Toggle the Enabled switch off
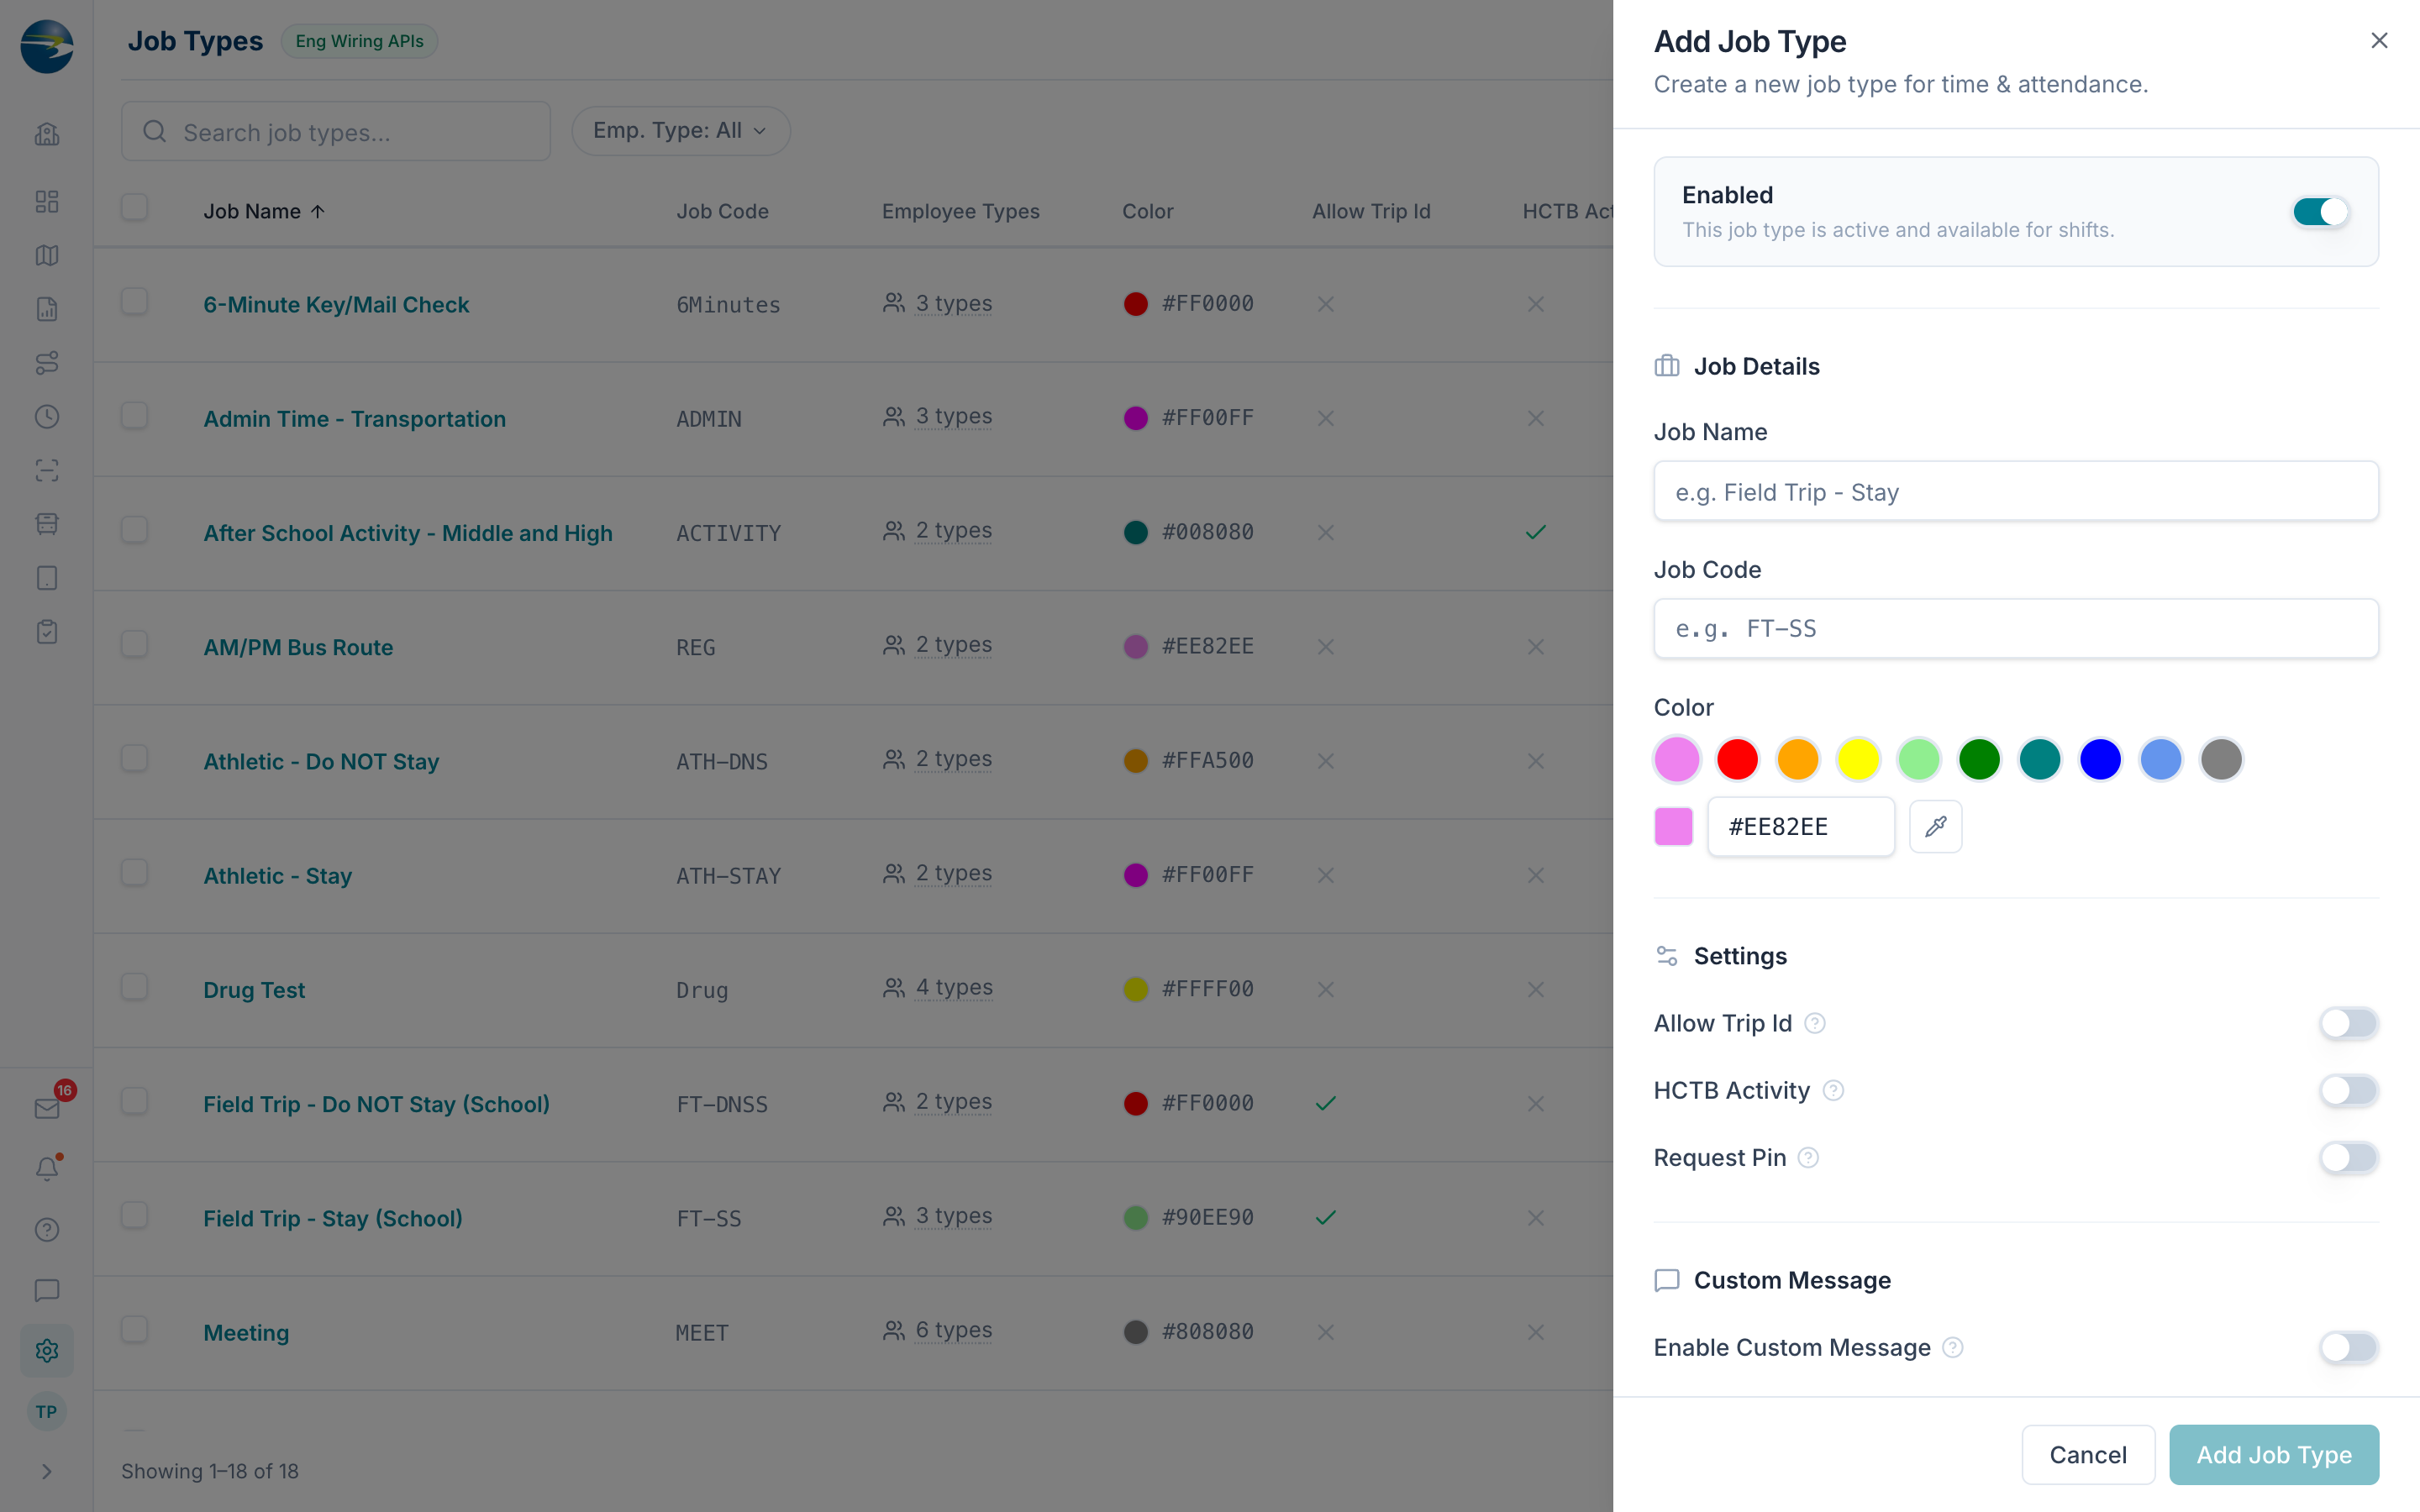2420x1512 pixels. tap(2321, 212)
